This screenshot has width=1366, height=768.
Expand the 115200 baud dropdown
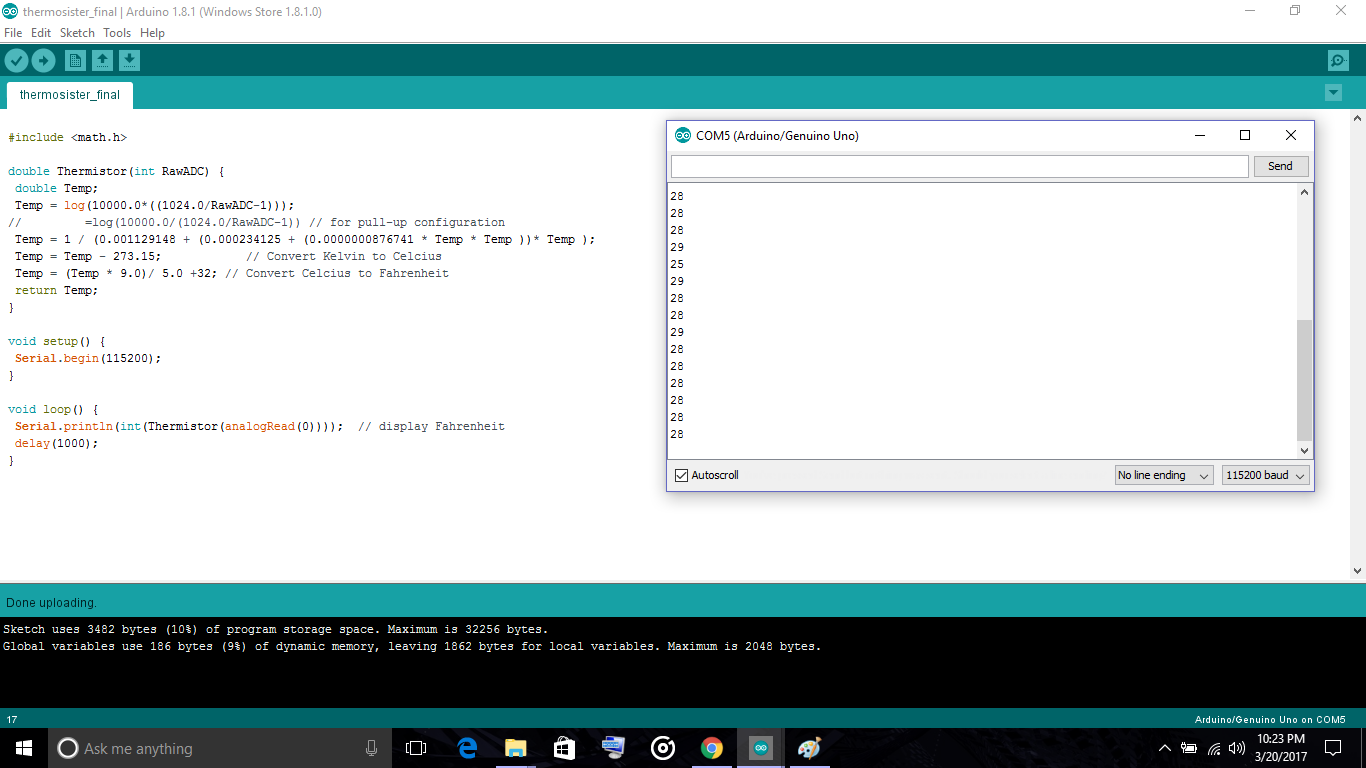point(1265,475)
